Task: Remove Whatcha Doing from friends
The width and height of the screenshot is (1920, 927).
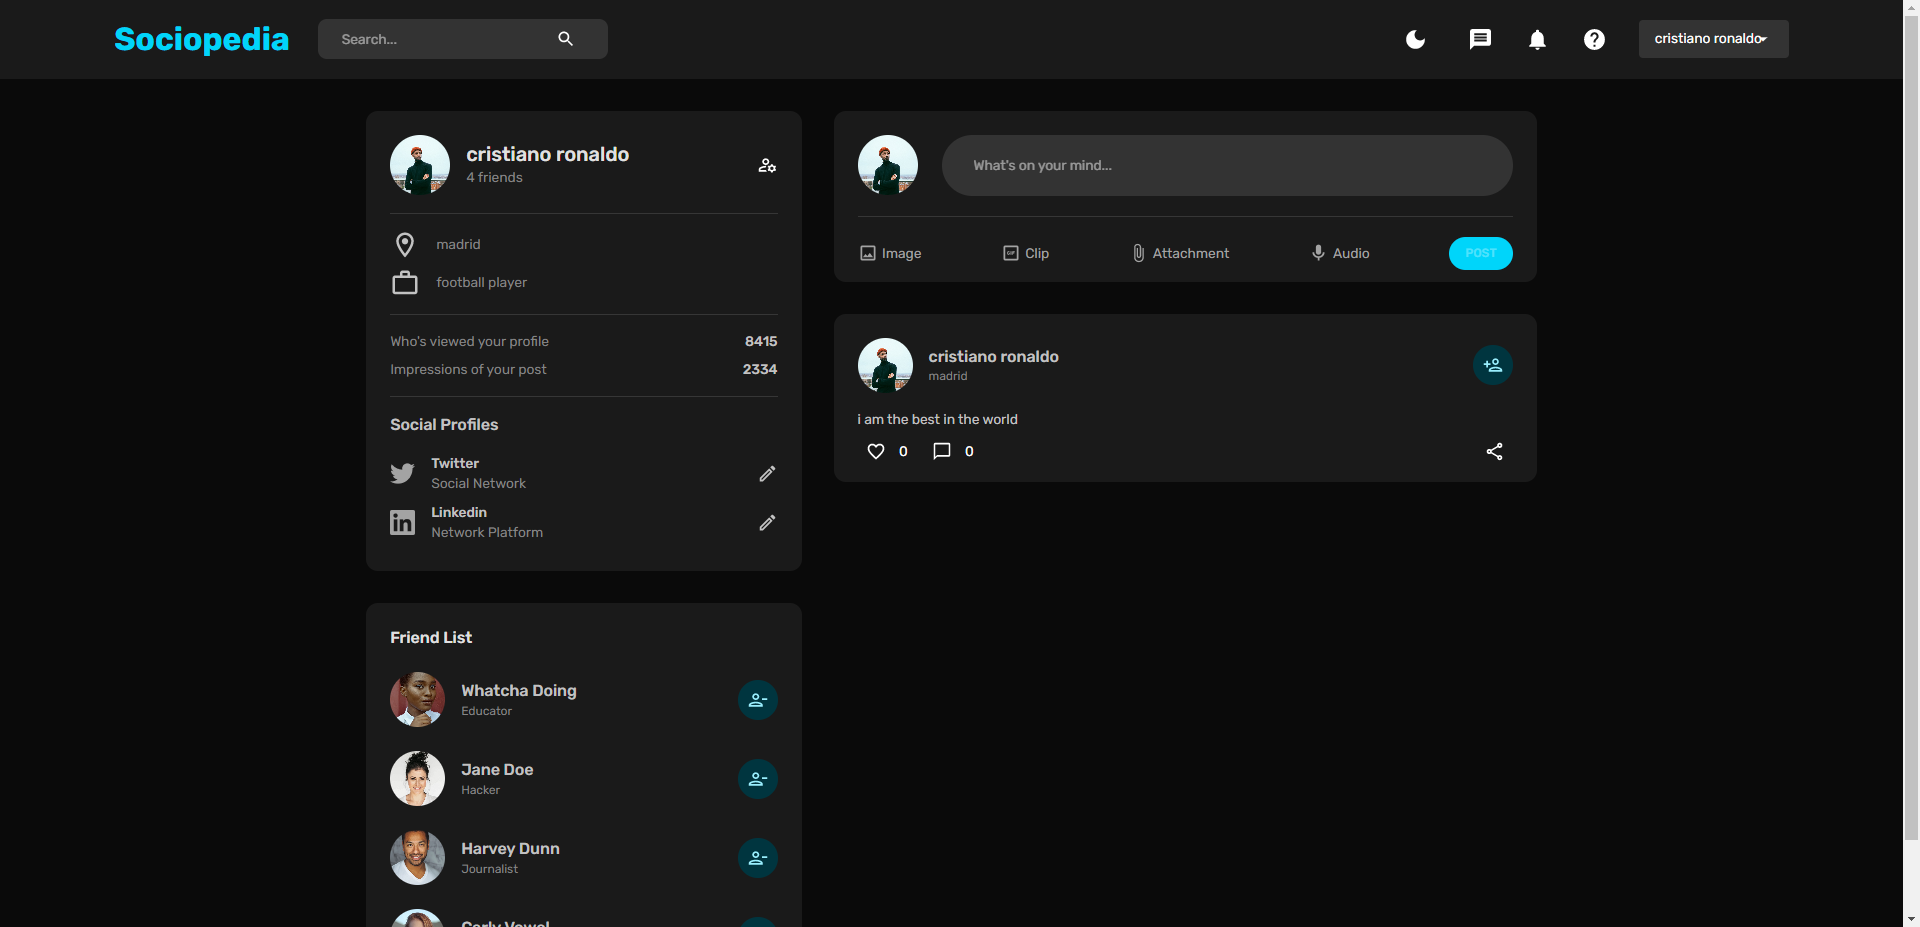Action: click(758, 700)
